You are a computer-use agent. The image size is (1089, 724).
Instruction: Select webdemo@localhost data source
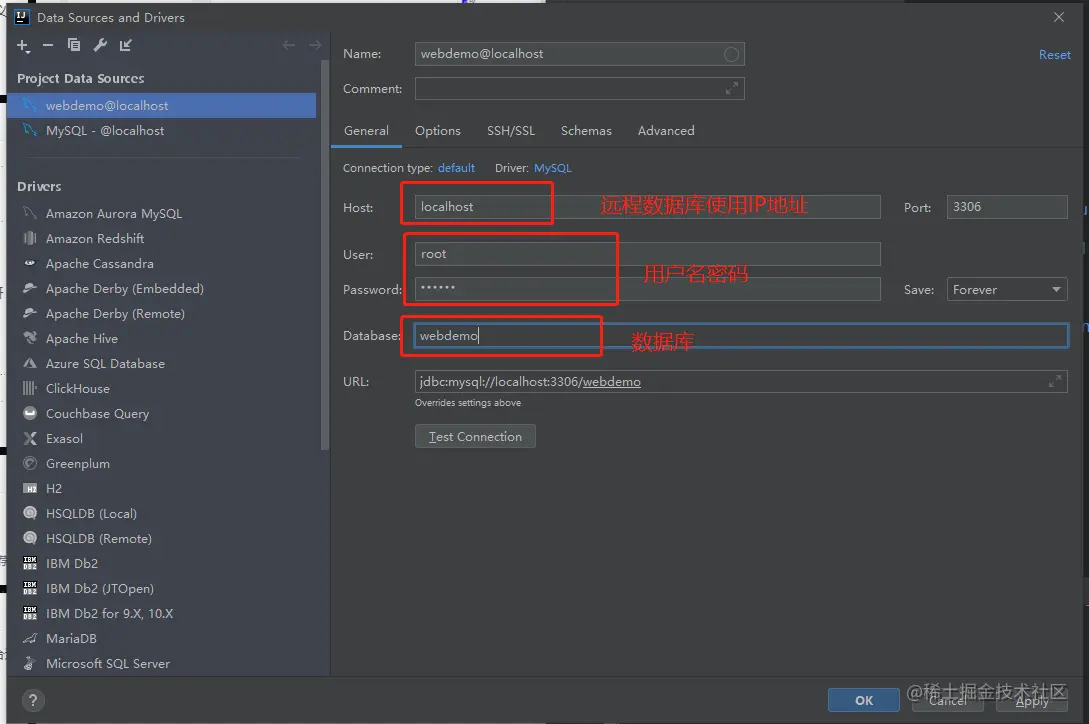[161, 106]
